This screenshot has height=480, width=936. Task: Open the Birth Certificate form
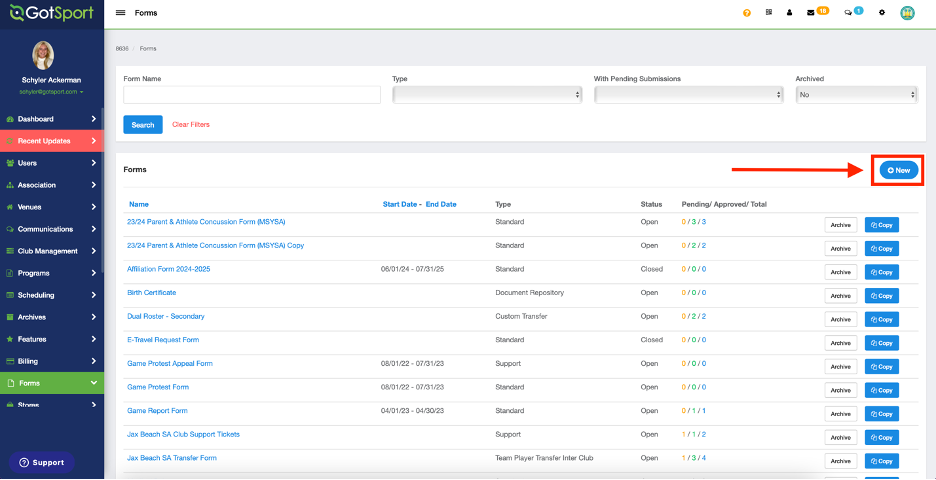point(152,293)
